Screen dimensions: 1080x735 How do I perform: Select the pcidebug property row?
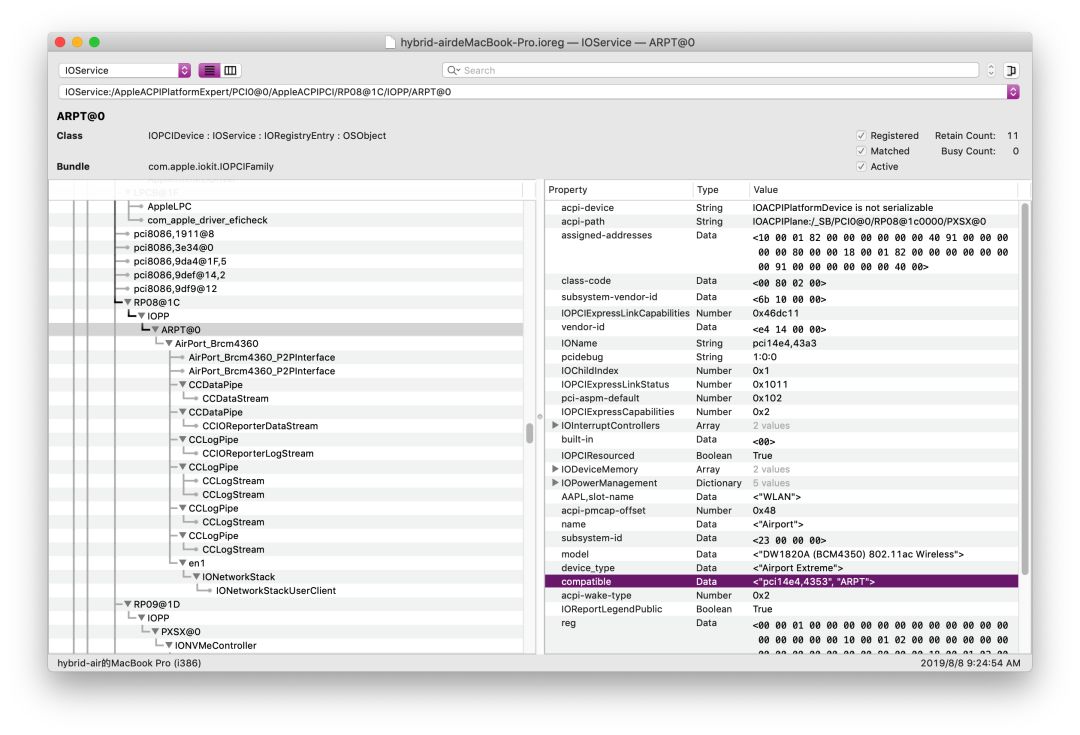click(782, 357)
